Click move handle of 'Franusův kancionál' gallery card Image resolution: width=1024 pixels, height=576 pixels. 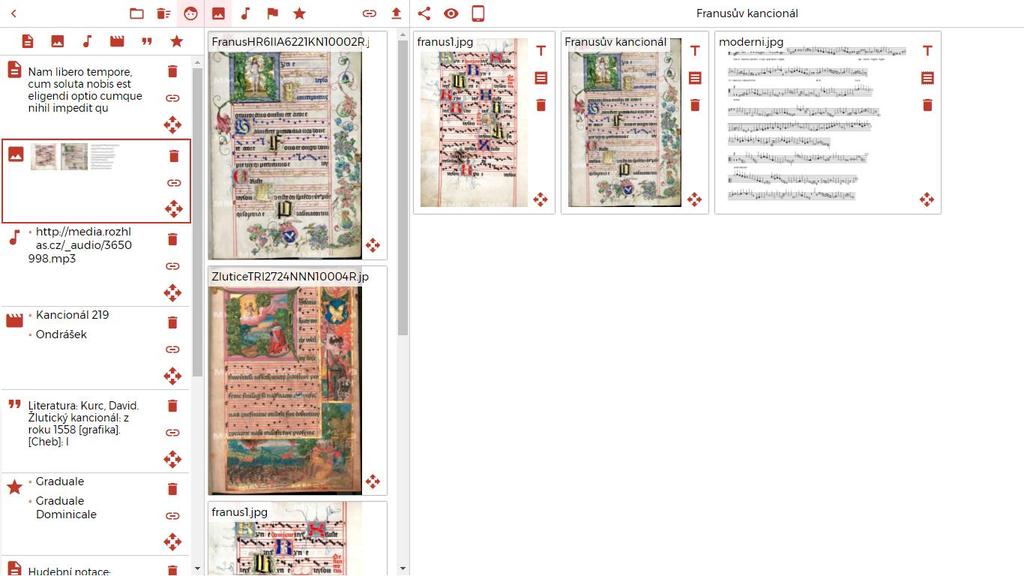(x=695, y=199)
